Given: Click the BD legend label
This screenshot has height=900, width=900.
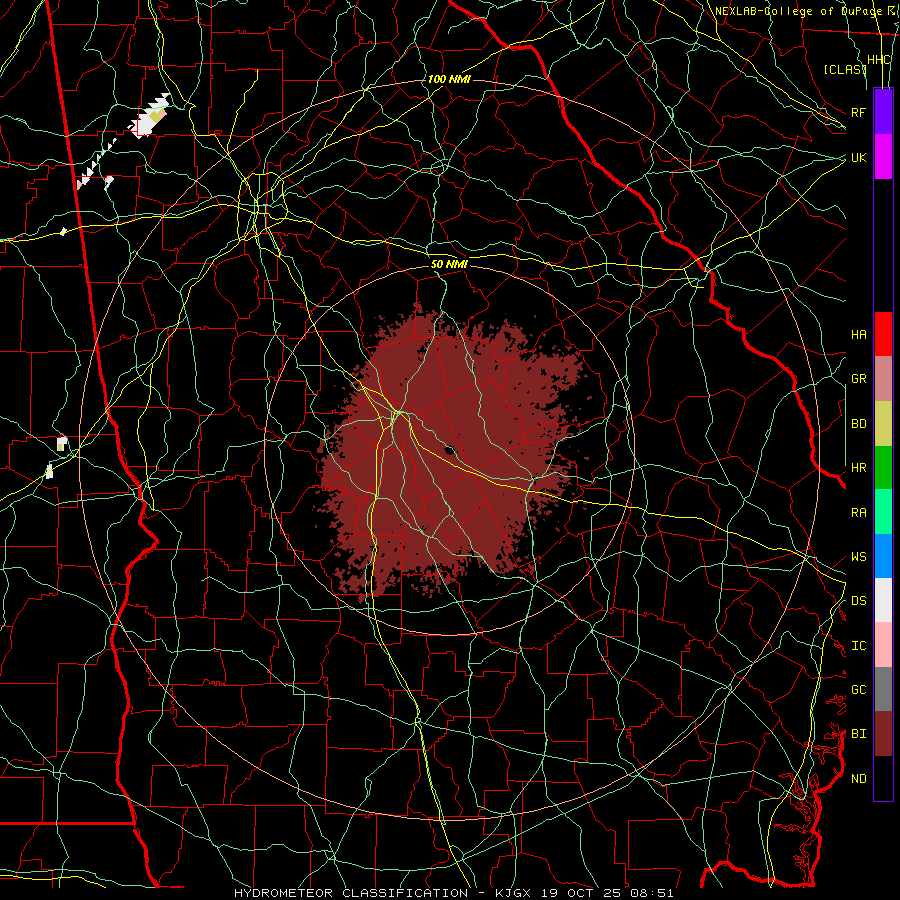Looking at the screenshot, I should 859,424.
